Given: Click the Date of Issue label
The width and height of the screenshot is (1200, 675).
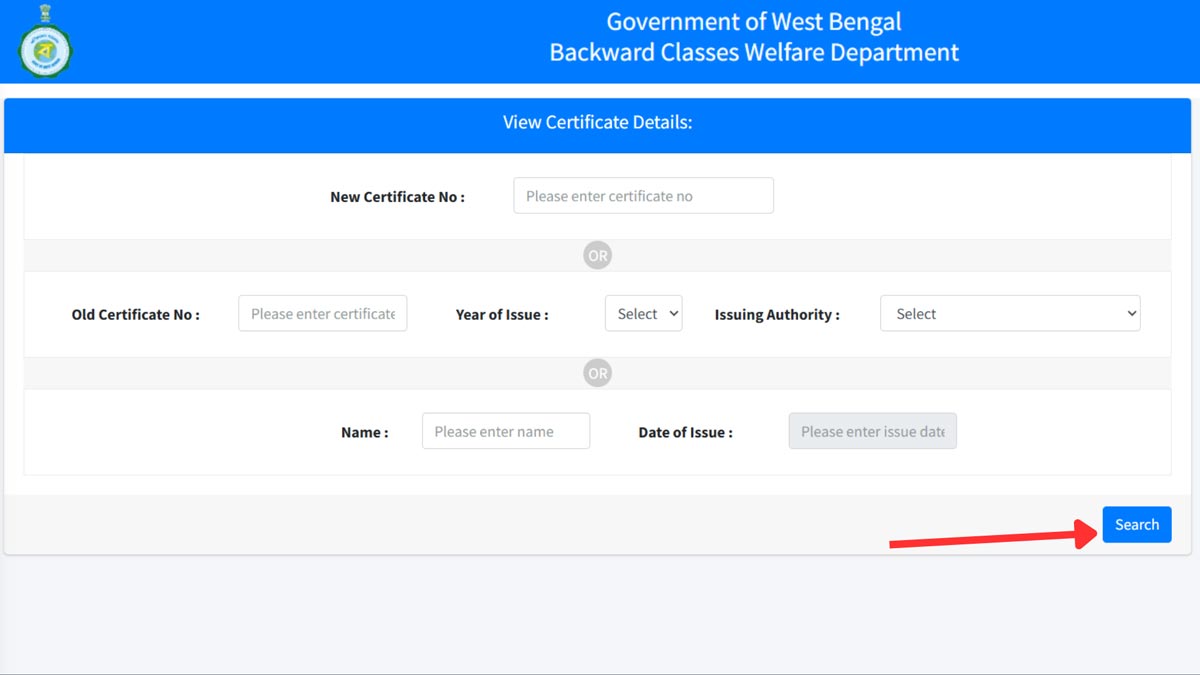Looking at the screenshot, I should [686, 432].
